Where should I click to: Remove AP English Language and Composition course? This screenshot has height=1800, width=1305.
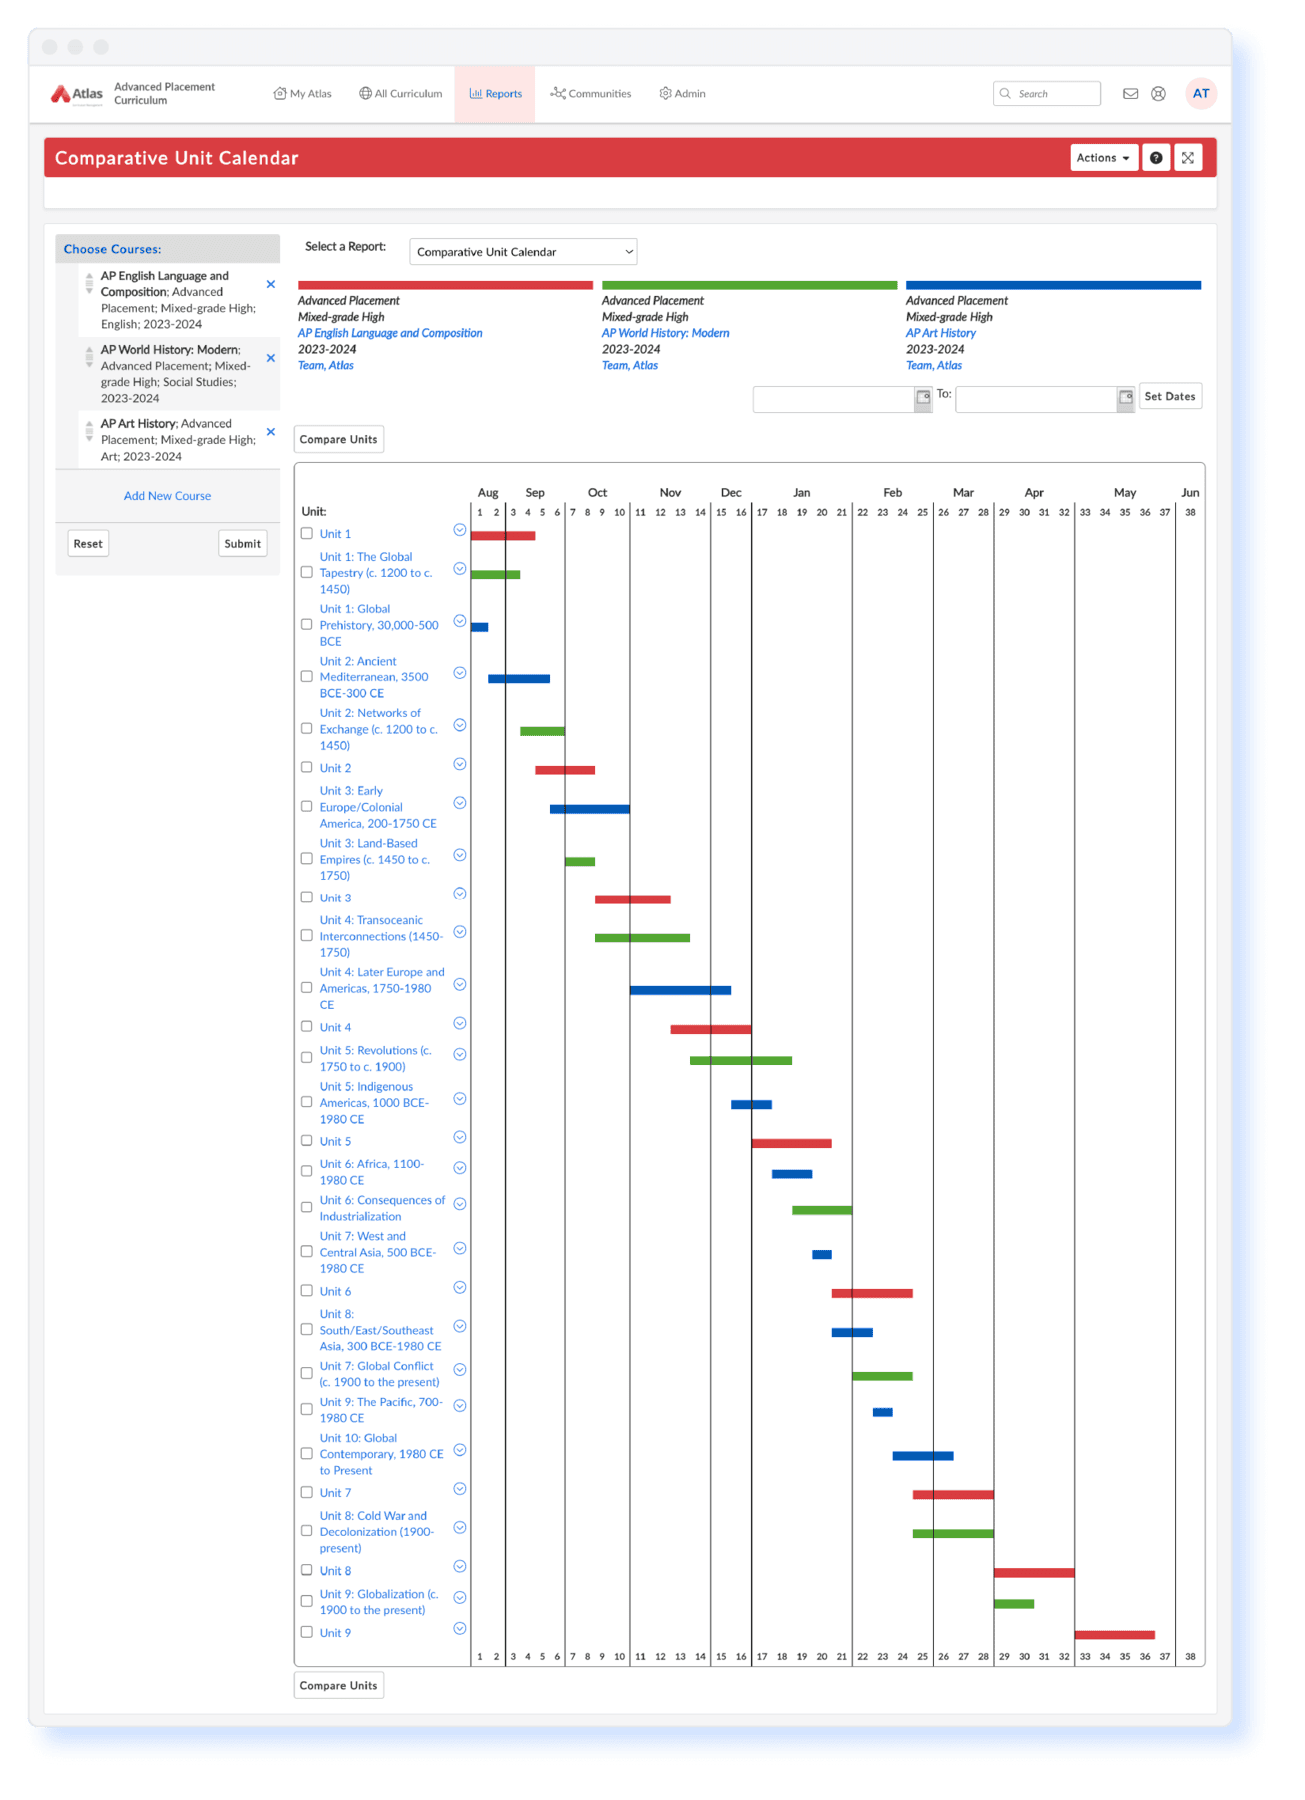click(270, 285)
